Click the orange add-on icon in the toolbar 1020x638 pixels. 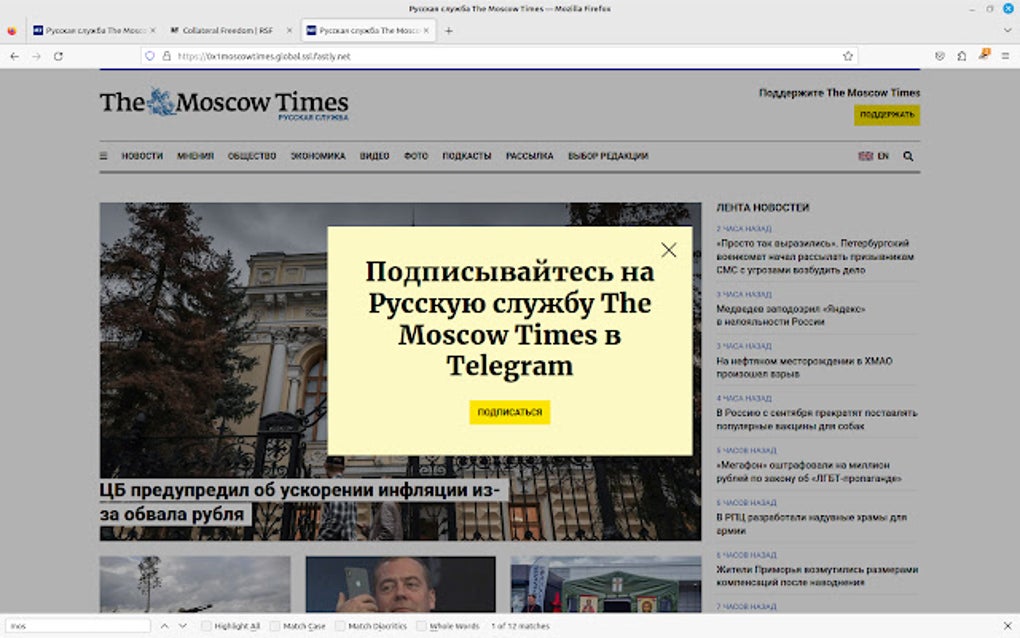(983, 57)
